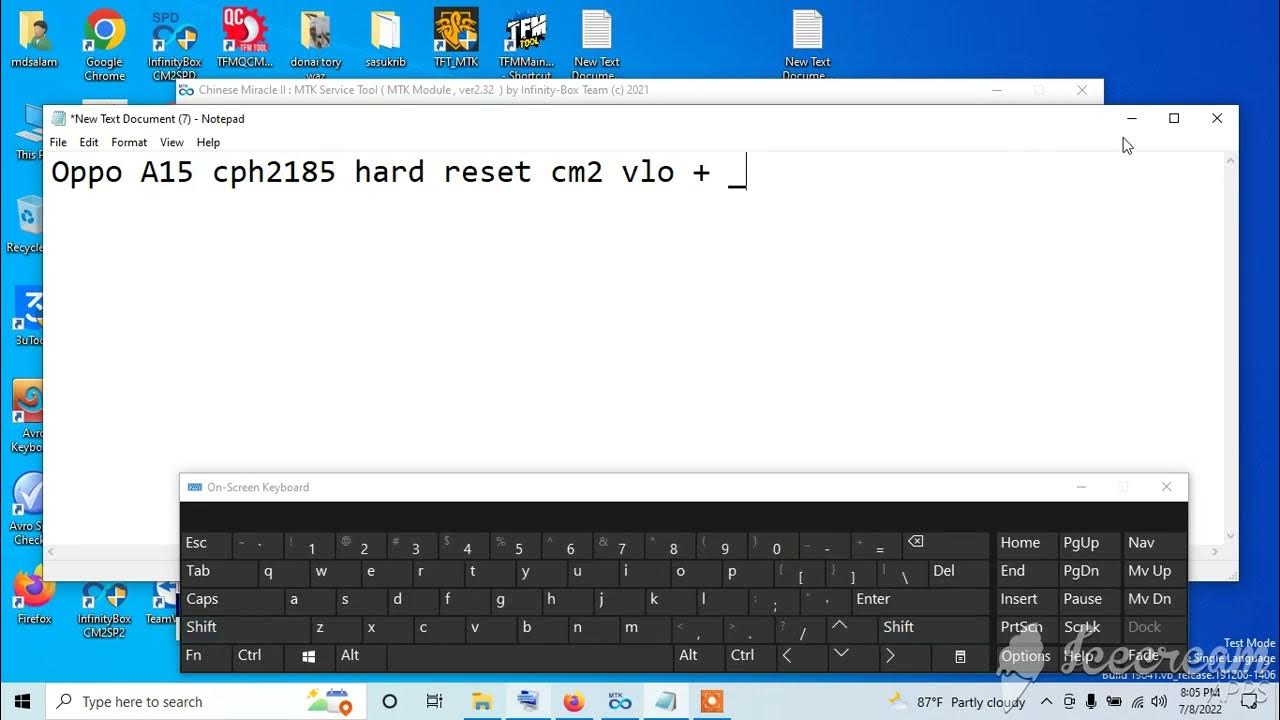The width and height of the screenshot is (1280, 720).
Task: Toggle left Alt key on On-Screen Keyboard
Action: coord(360,657)
